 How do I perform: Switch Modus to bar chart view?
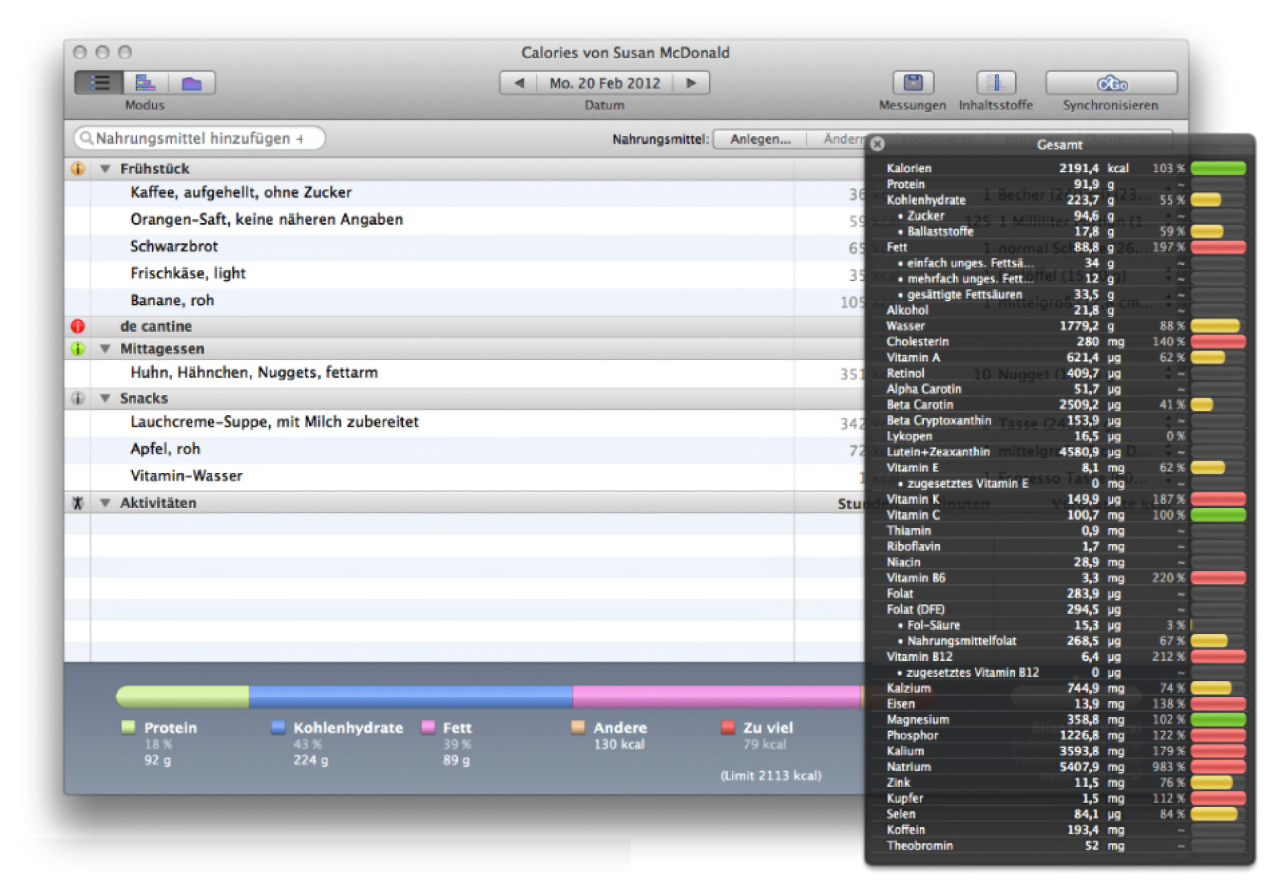[x=145, y=83]
